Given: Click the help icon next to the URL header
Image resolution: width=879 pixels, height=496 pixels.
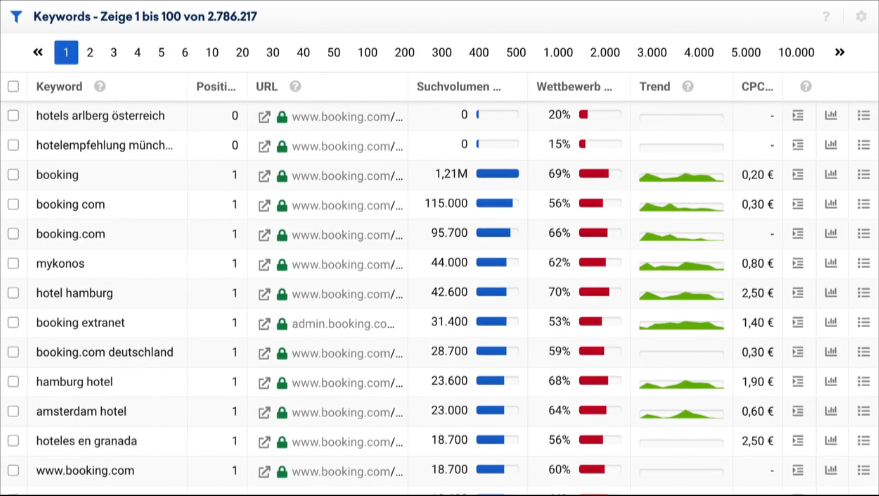Looking at the screenshot, I should pos(295,86).
